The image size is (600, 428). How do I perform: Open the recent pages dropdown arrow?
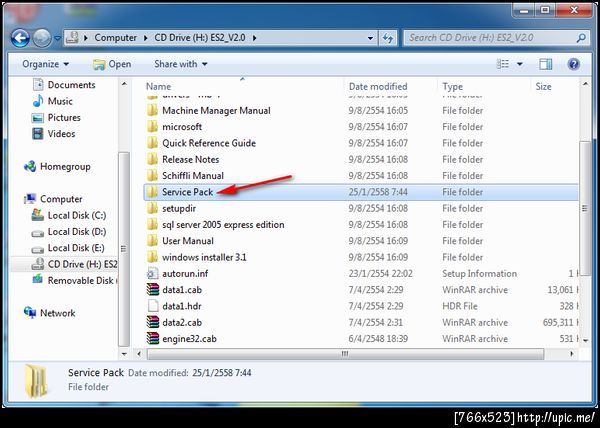click(x=57, y=38)
